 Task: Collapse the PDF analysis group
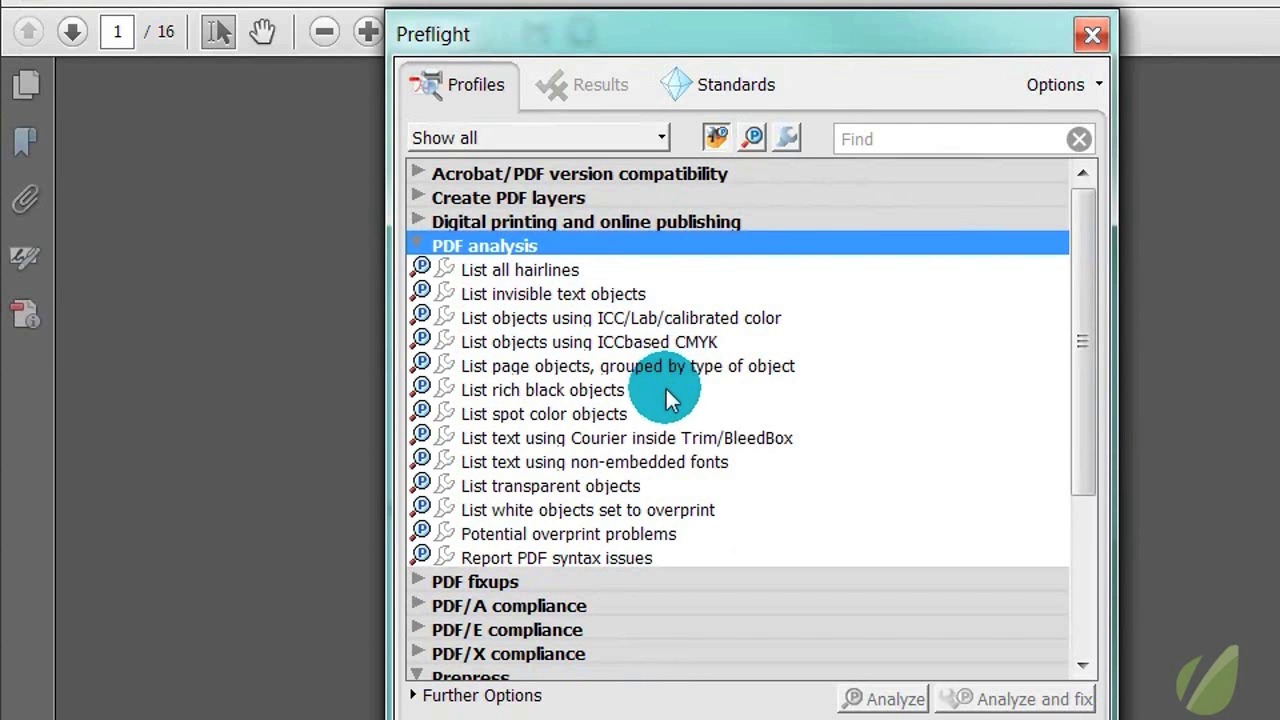(x=418, y=245)
